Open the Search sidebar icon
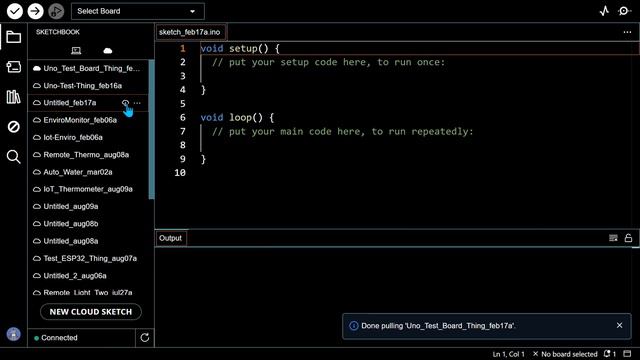 13,157
